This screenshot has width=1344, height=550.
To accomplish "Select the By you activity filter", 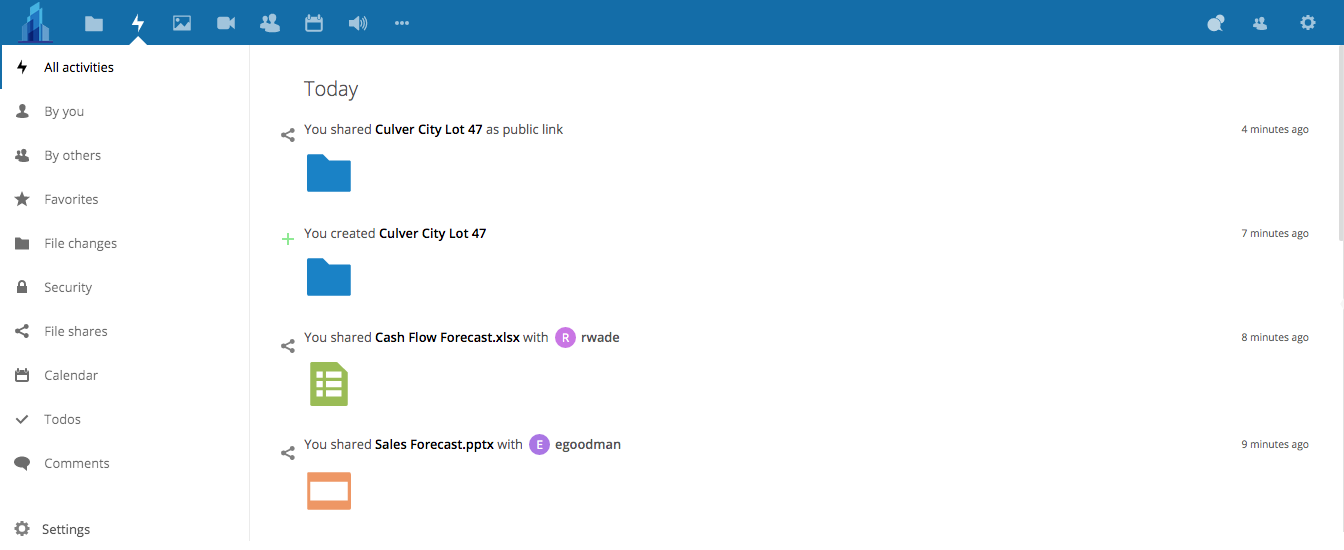I will 64,112.
